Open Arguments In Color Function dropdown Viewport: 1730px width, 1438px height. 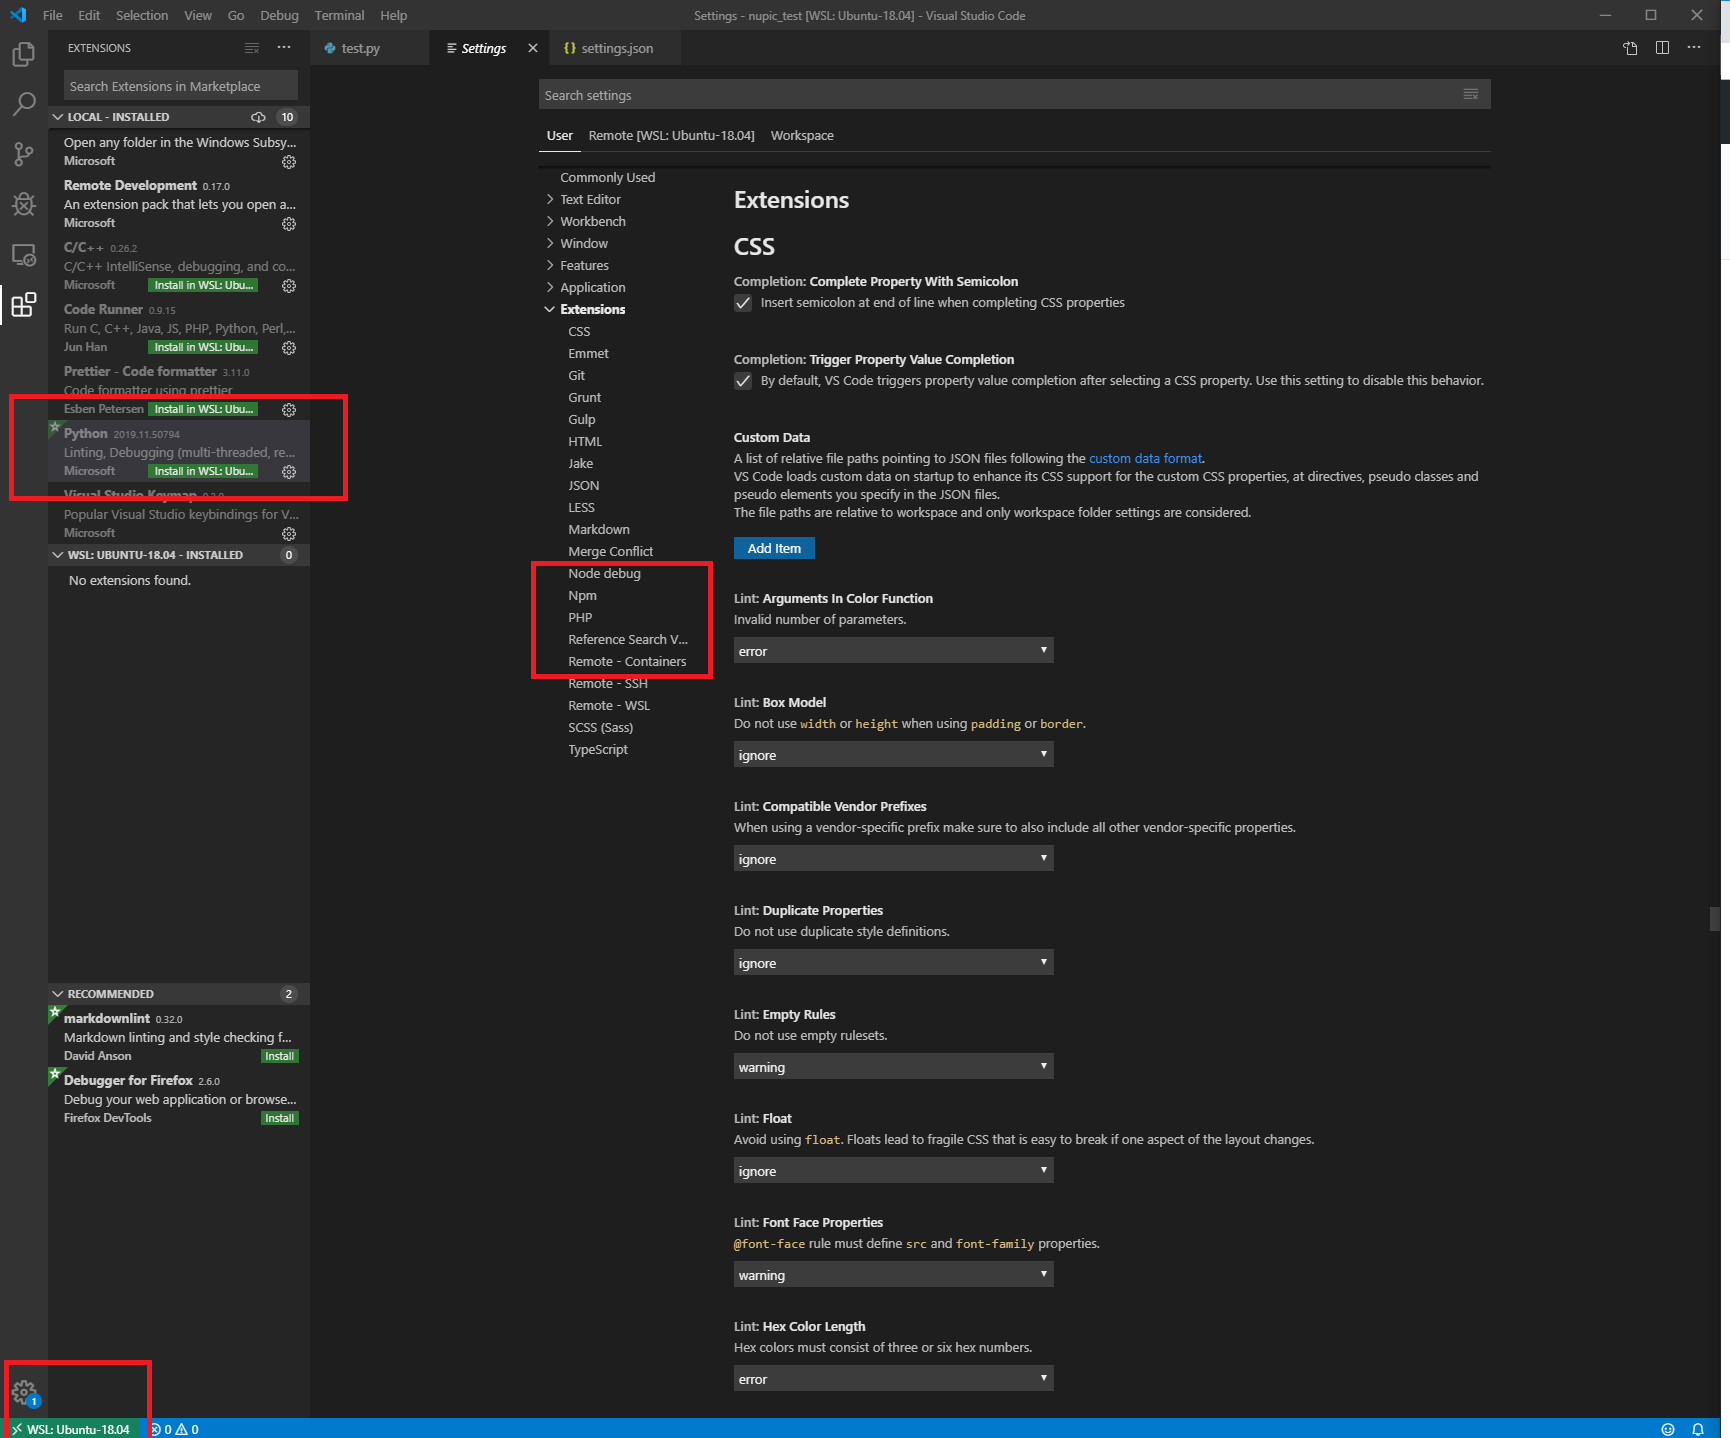tap(893, 651)
